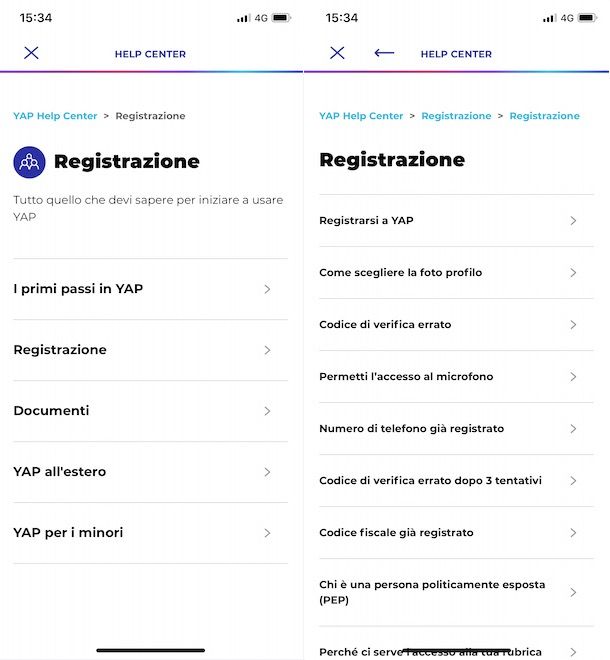Tap the battery icon in left status bar

click(x=281, y=18)
